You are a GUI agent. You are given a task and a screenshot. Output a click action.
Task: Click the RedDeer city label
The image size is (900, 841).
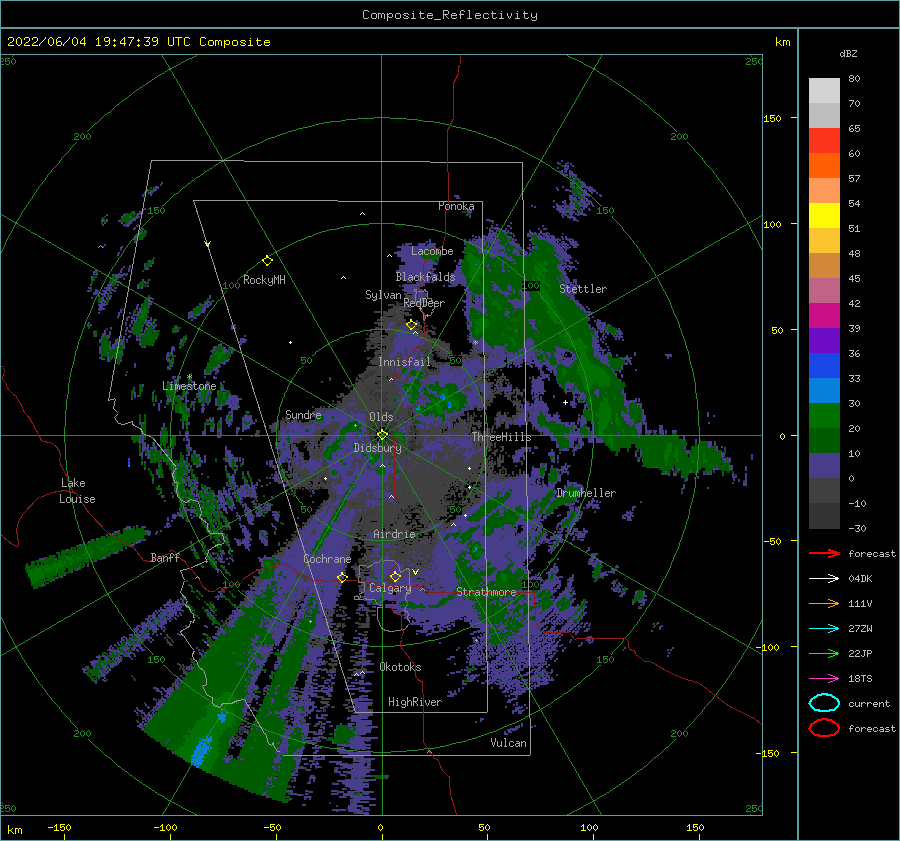(424, 303)
